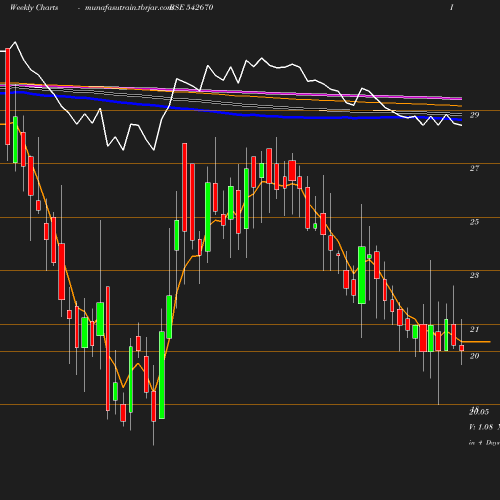The width and height of the screenshot is (500, 500).
Task: Select the price axis label 21
Action: 474,329
